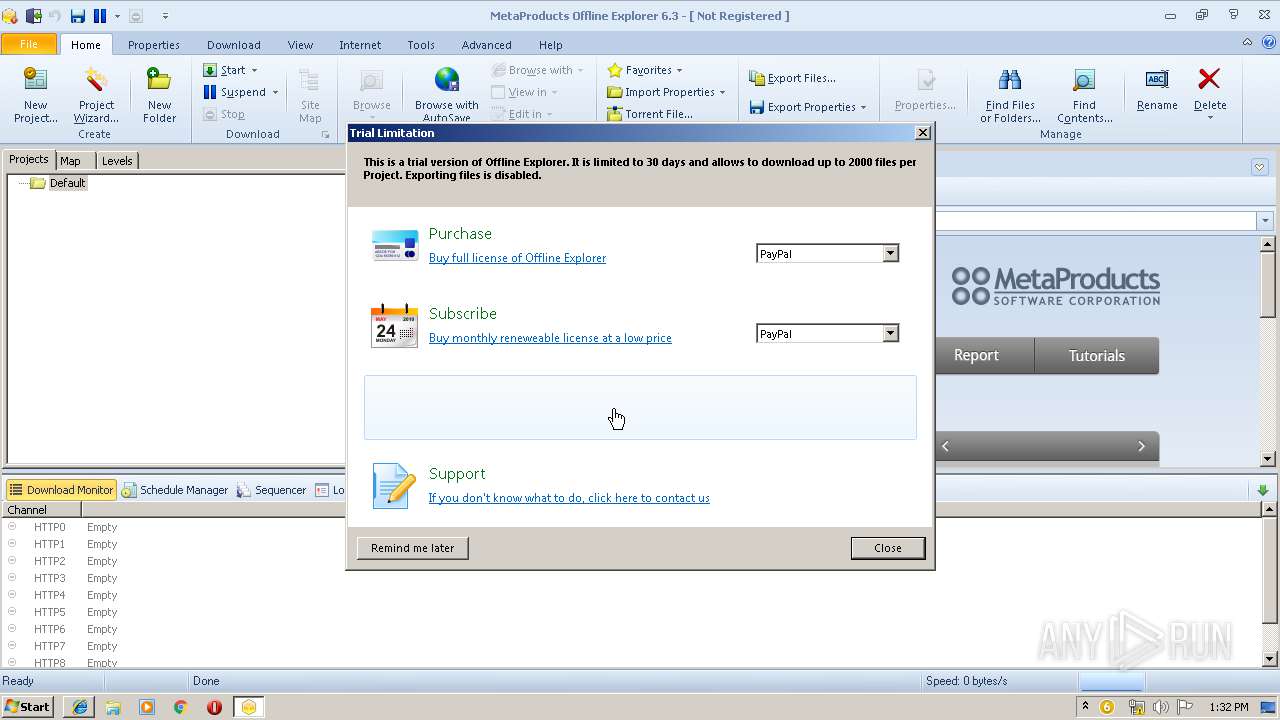Click the Close button in the Trial Limitation dialog
The height and width of the screenshot is (720, 1280).
[x=888, y=548]
